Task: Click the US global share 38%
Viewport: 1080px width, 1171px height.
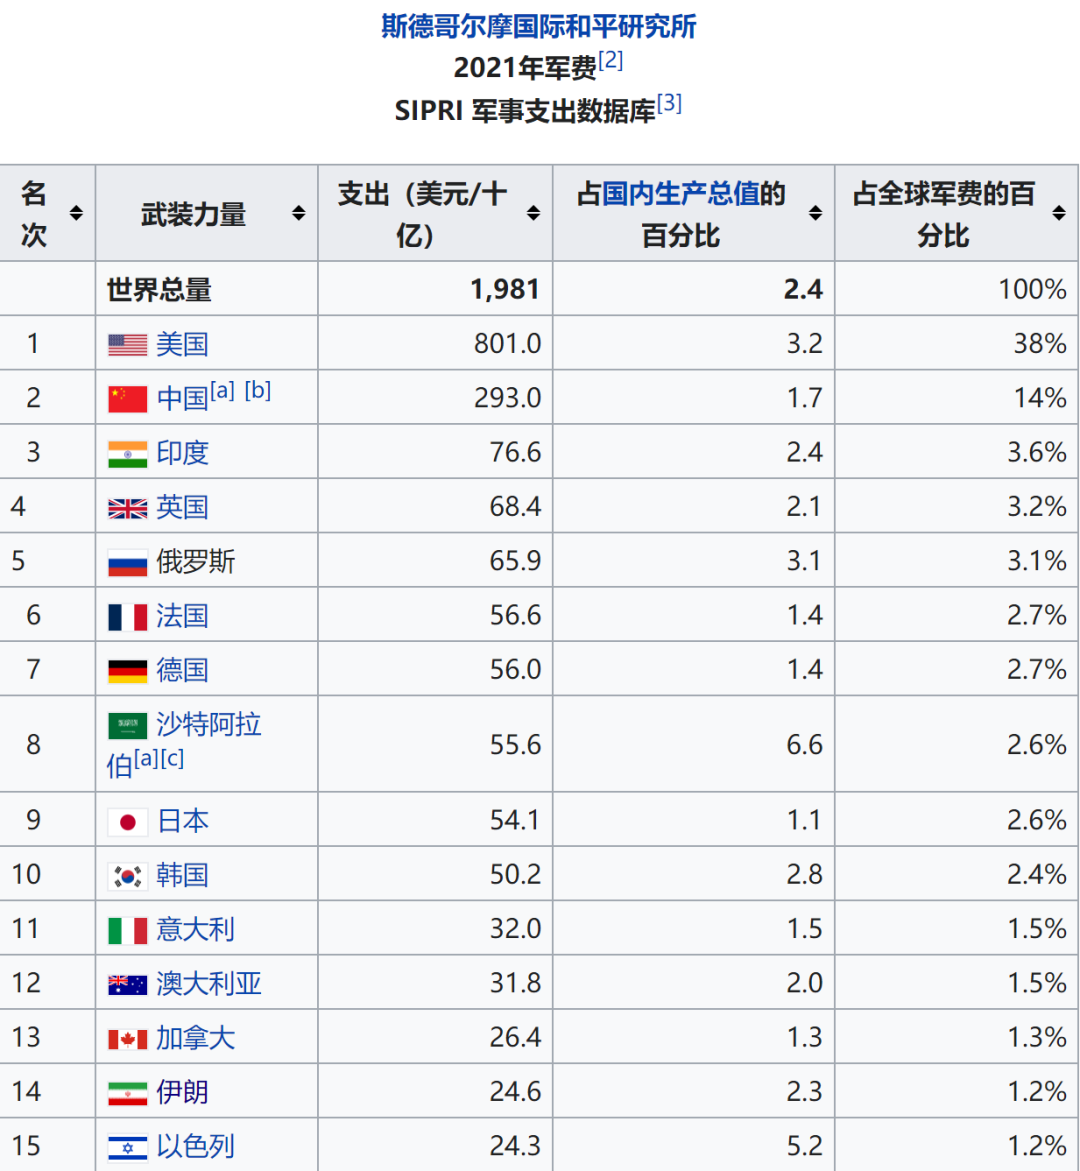Action: [1040, 344]
